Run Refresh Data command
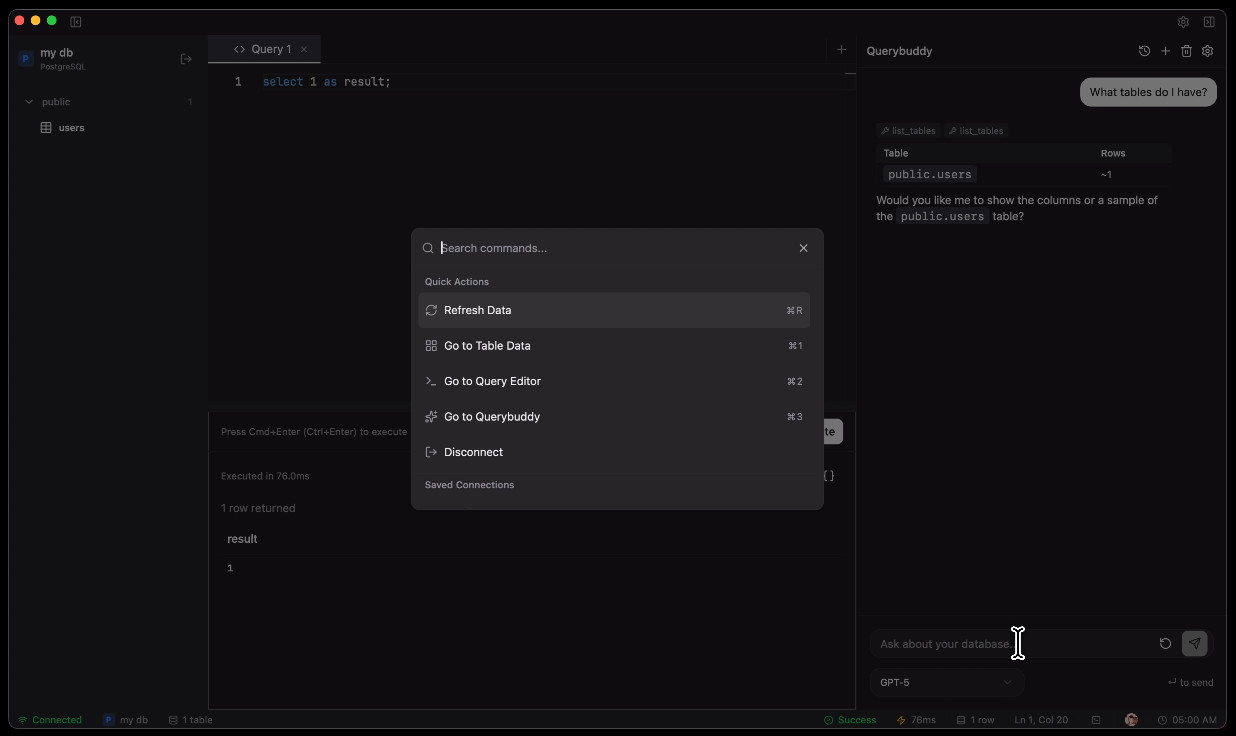This screenshot has height=736, width=1236. click(x=614, y=310)
